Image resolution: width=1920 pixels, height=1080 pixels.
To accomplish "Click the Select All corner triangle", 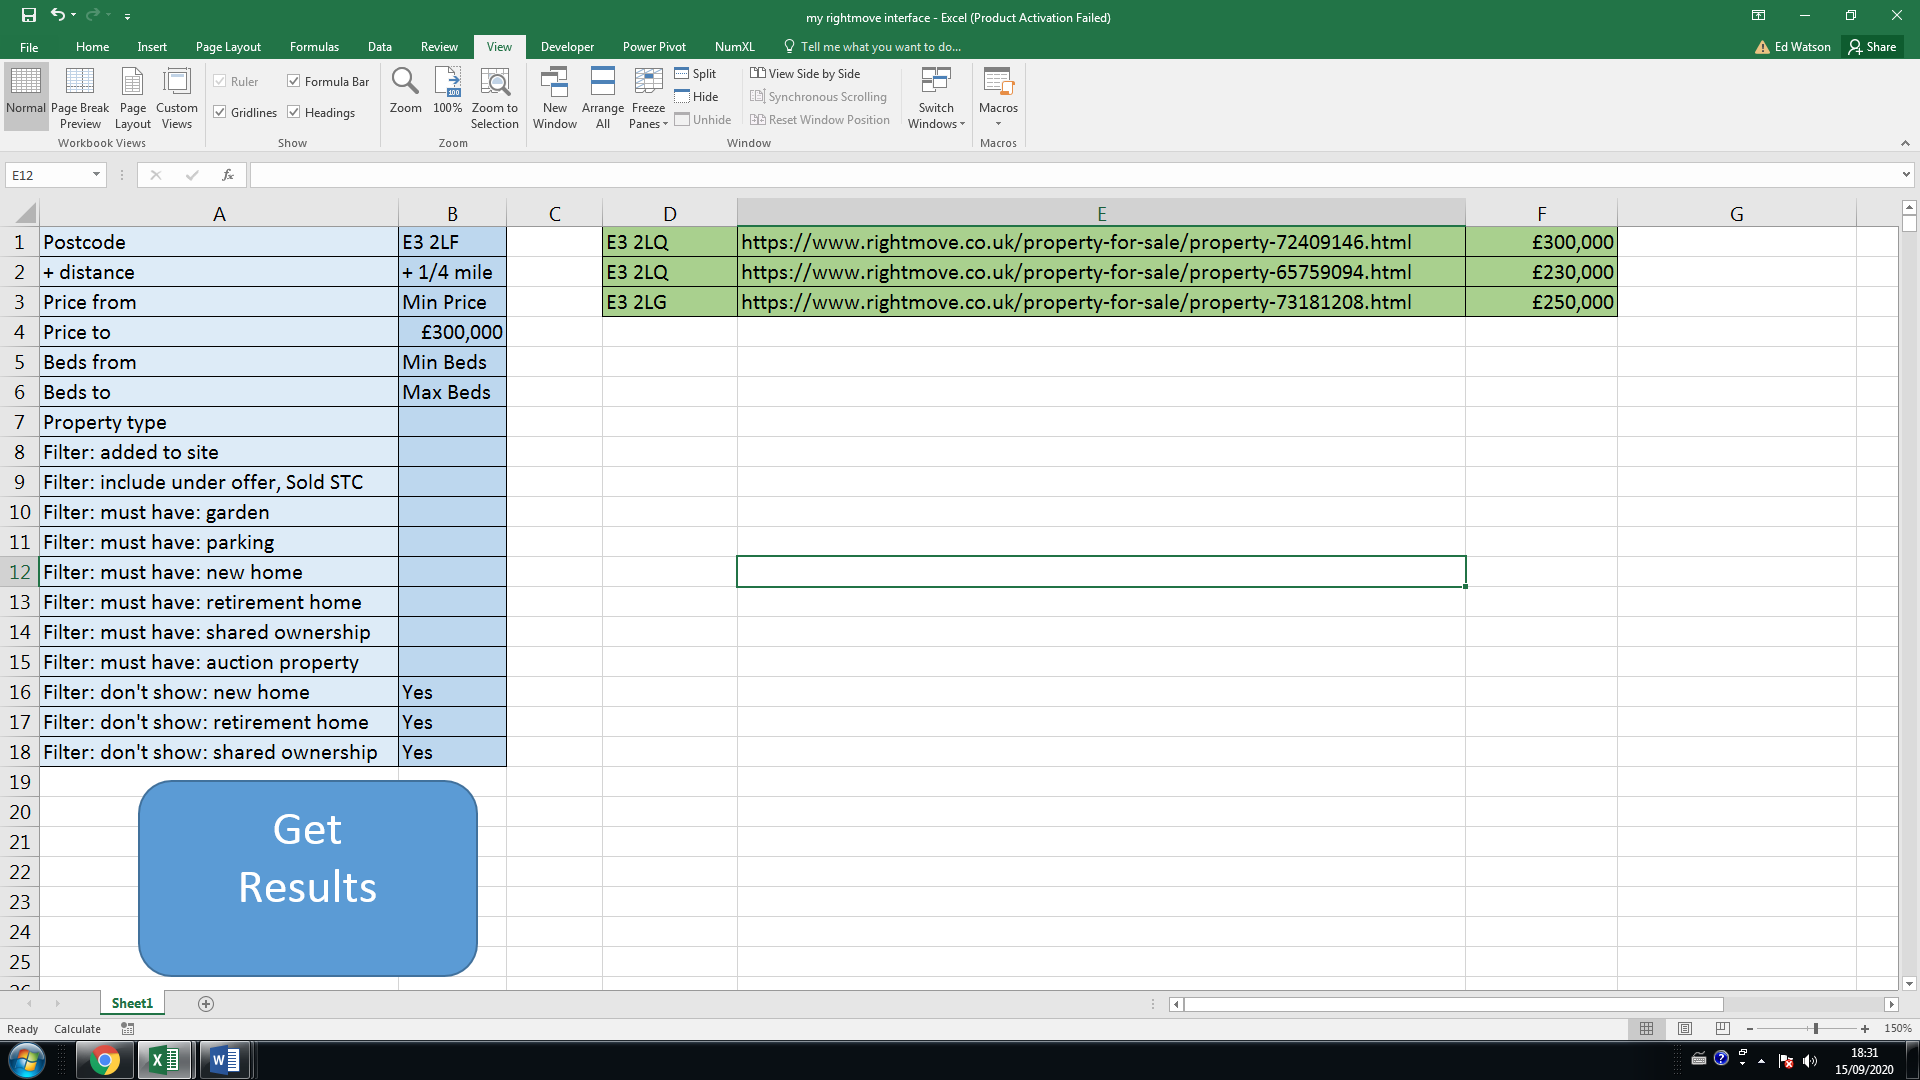I will pyautogui.click(x=26, y=213).
